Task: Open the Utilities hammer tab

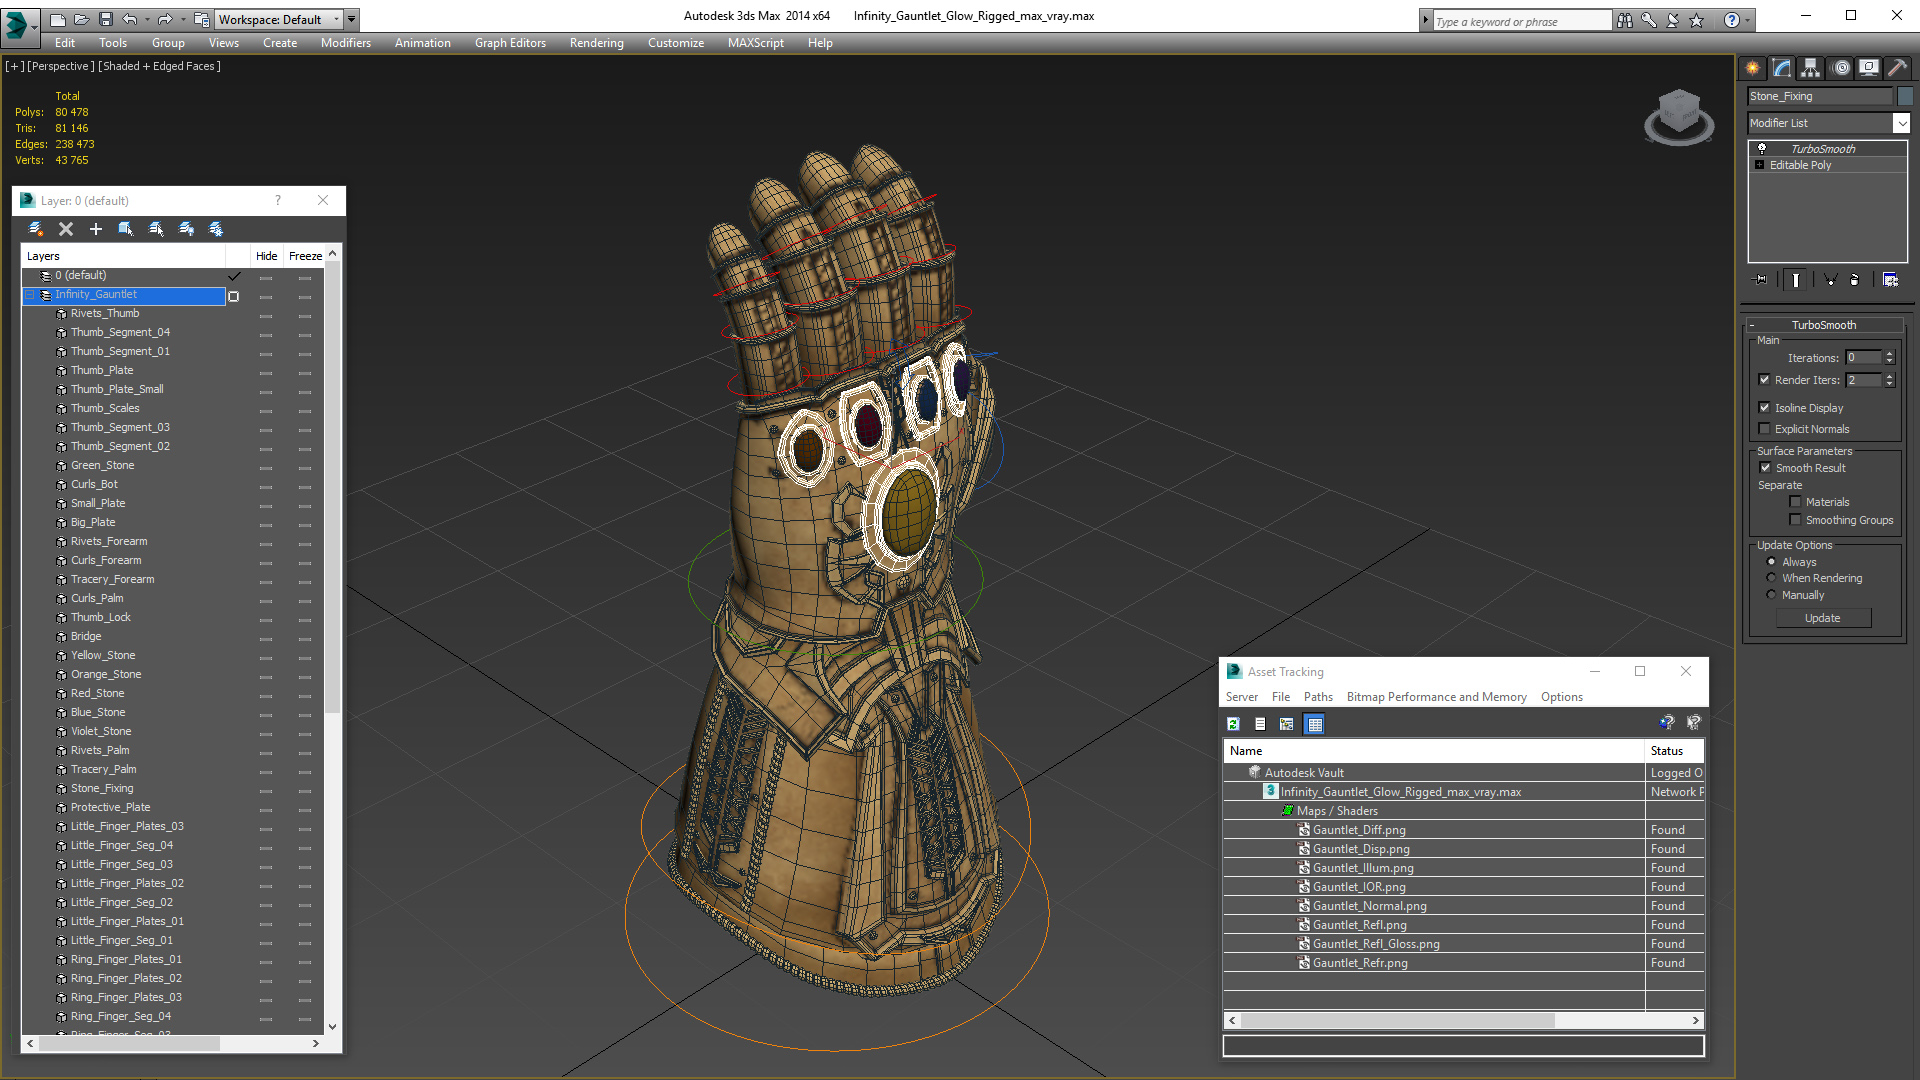Action: pos(1897,68)
